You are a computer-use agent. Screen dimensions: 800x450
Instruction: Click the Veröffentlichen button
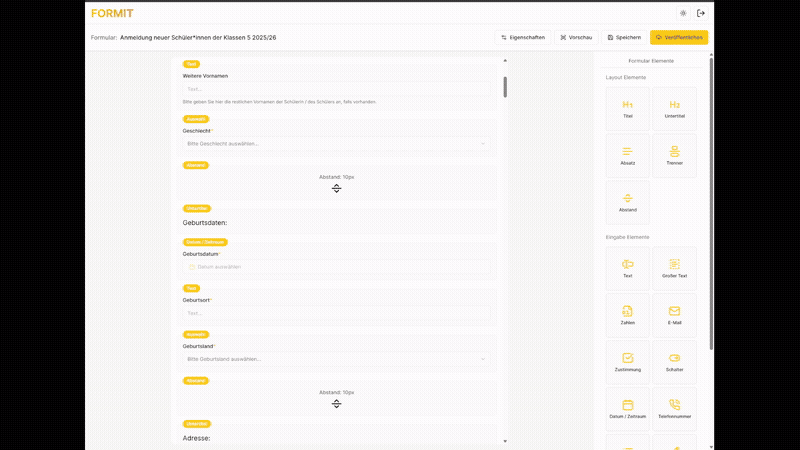click(x=678, y=37)
